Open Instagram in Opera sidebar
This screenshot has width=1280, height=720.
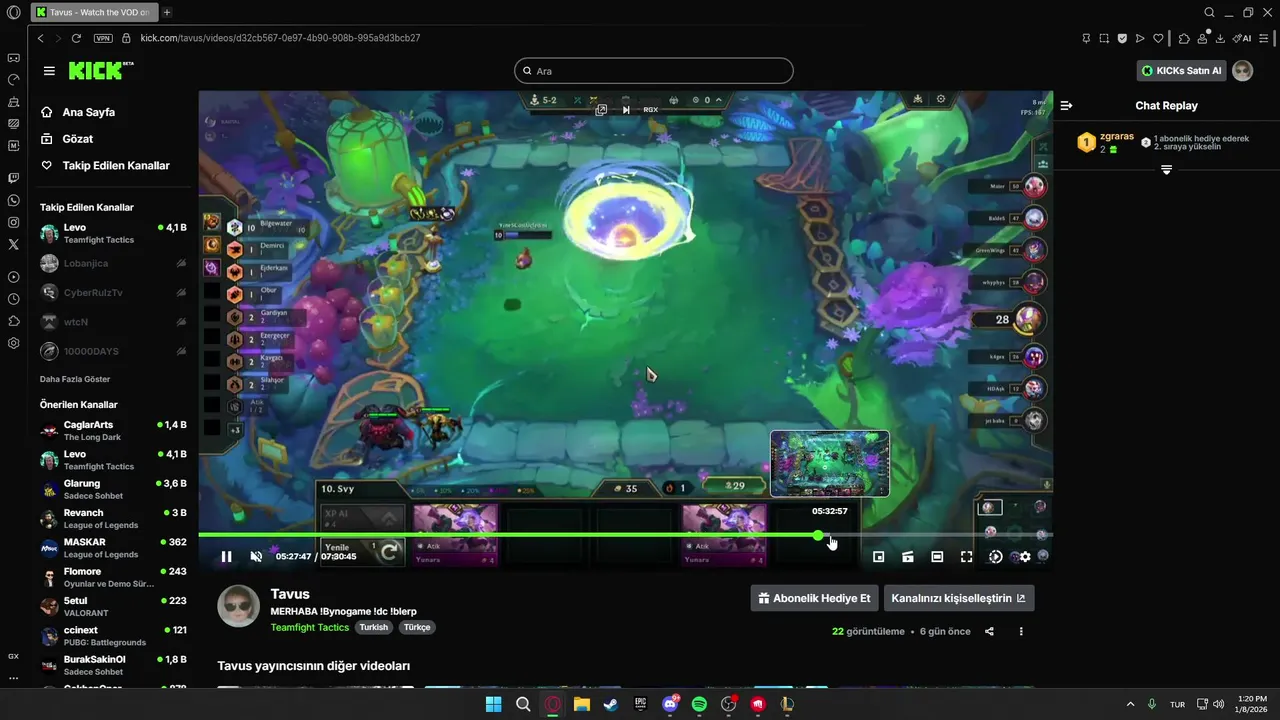13,222
